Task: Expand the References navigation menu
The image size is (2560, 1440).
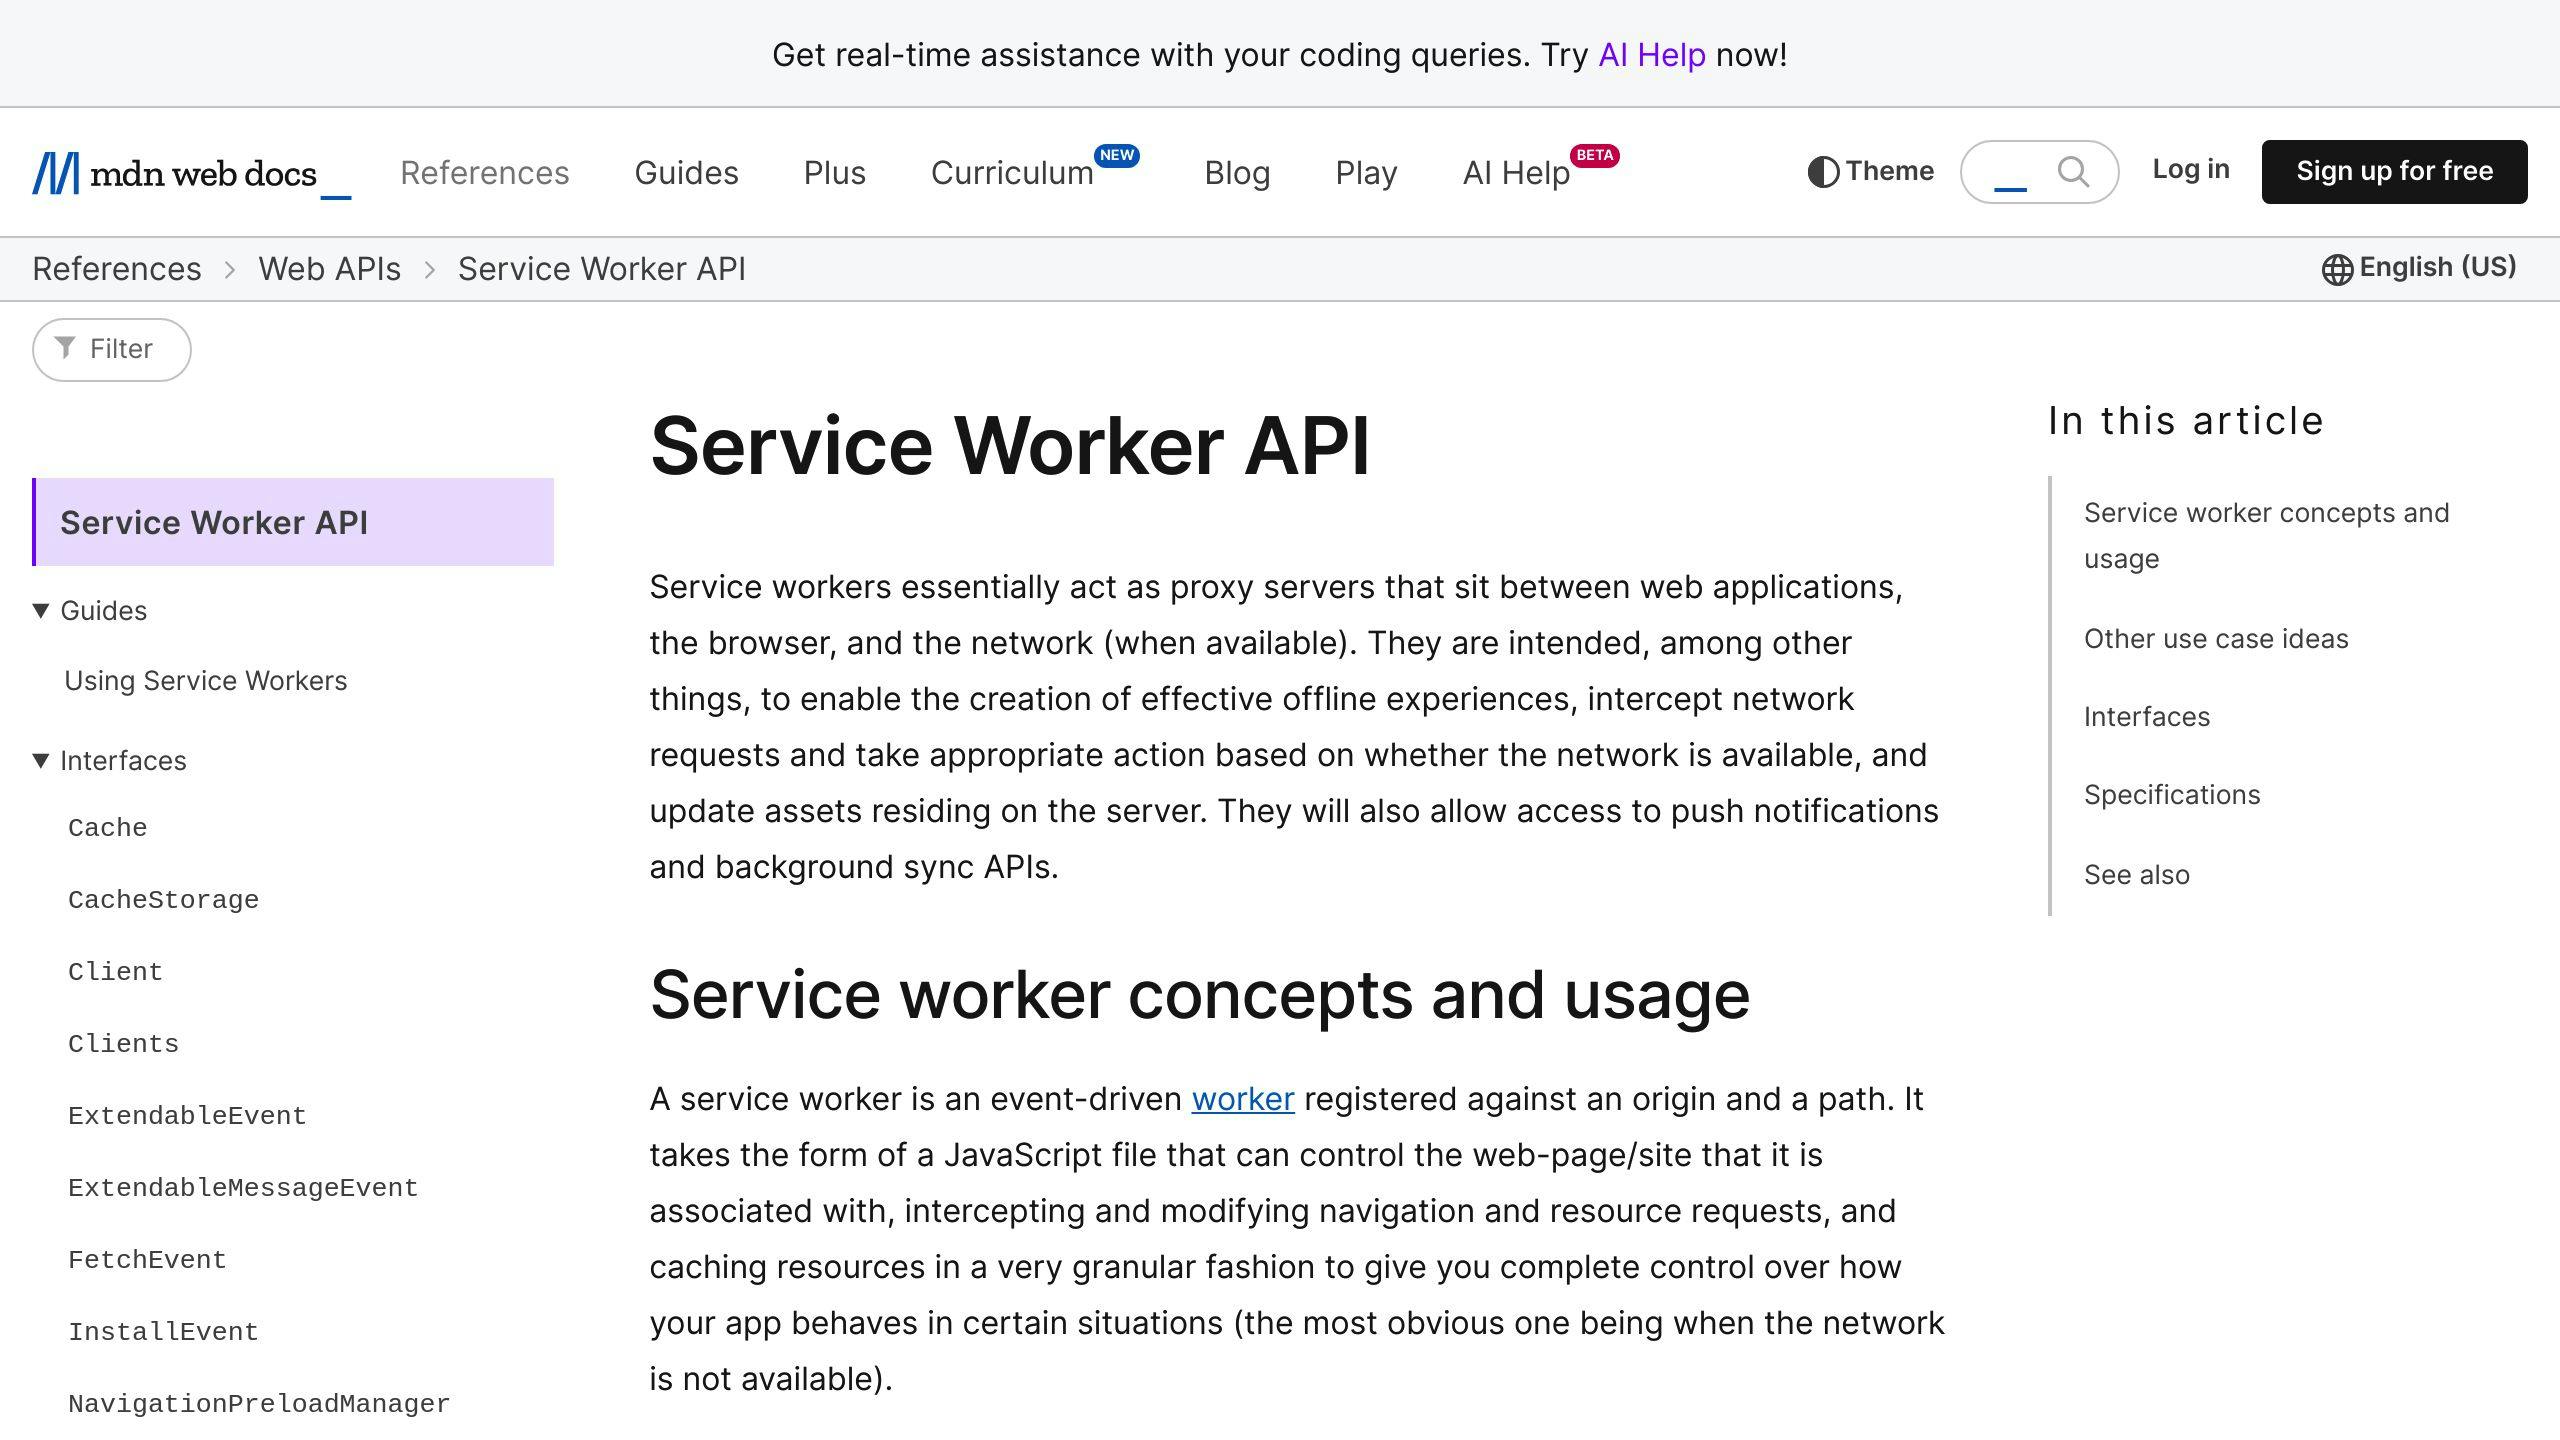Action: click(x=485, y=172)
